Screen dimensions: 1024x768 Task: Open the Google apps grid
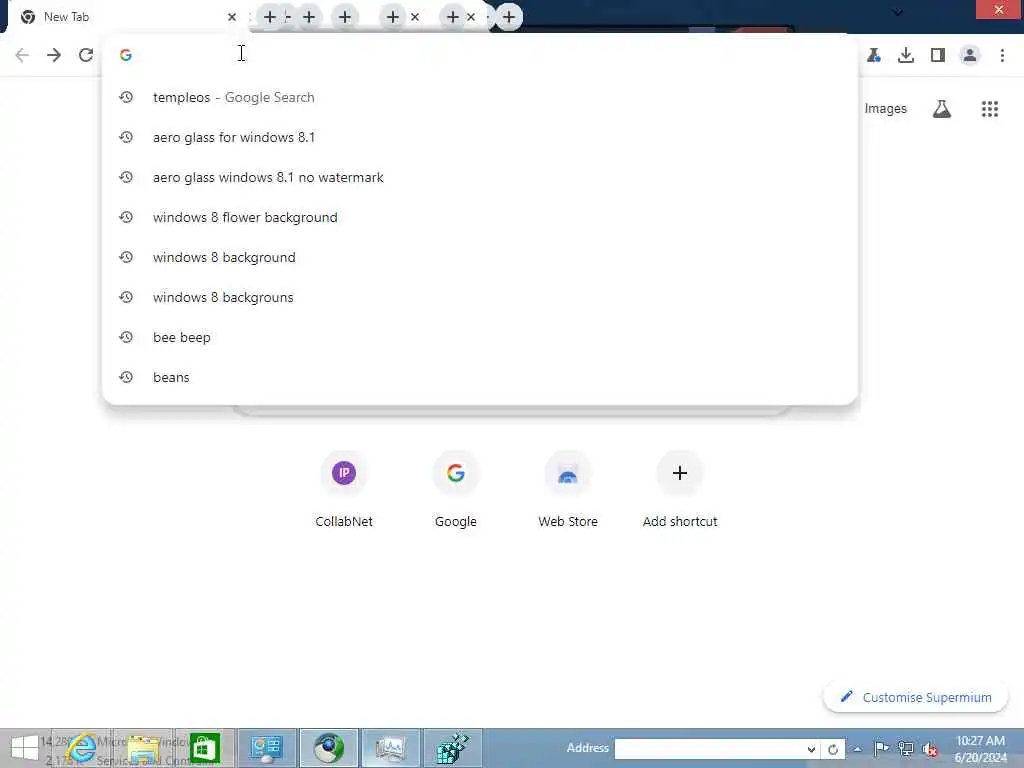989,108
